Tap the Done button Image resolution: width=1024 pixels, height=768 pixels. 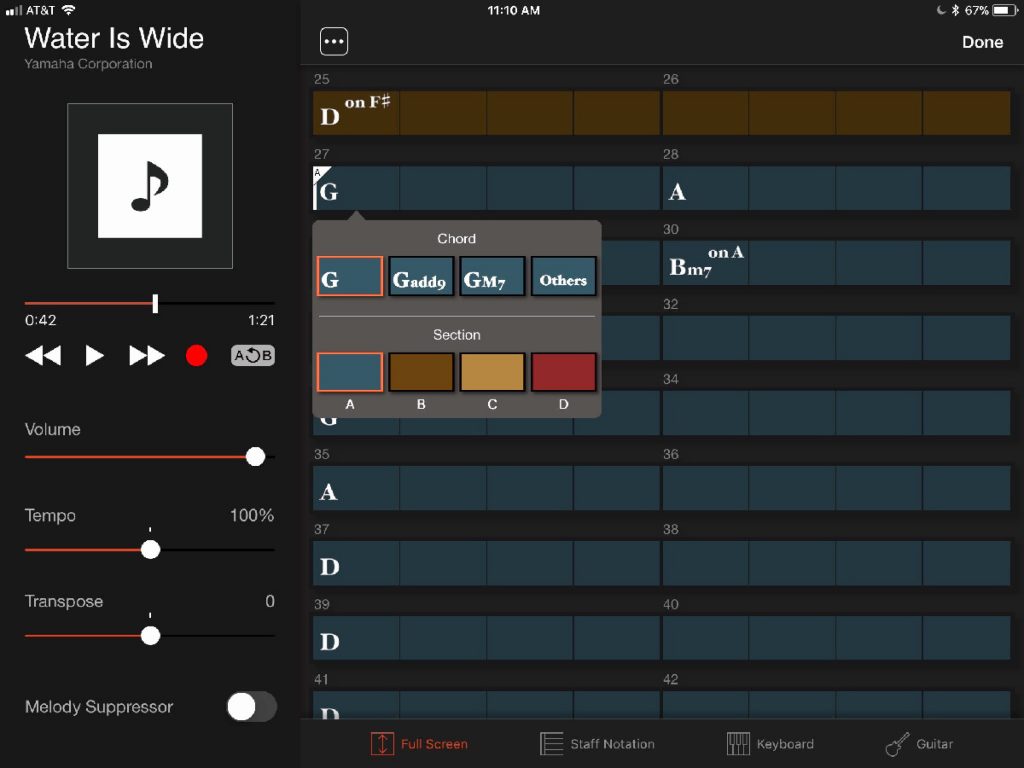pos(982,42)
